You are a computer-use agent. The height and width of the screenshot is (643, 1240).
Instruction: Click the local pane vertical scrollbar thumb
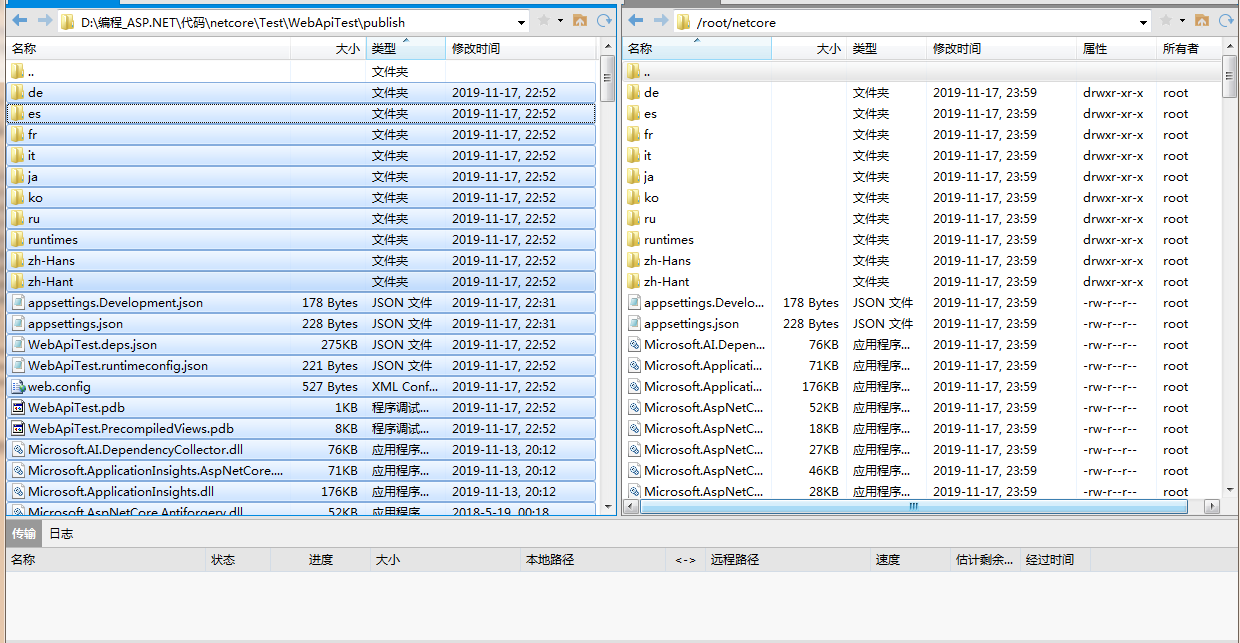[608, 78]
